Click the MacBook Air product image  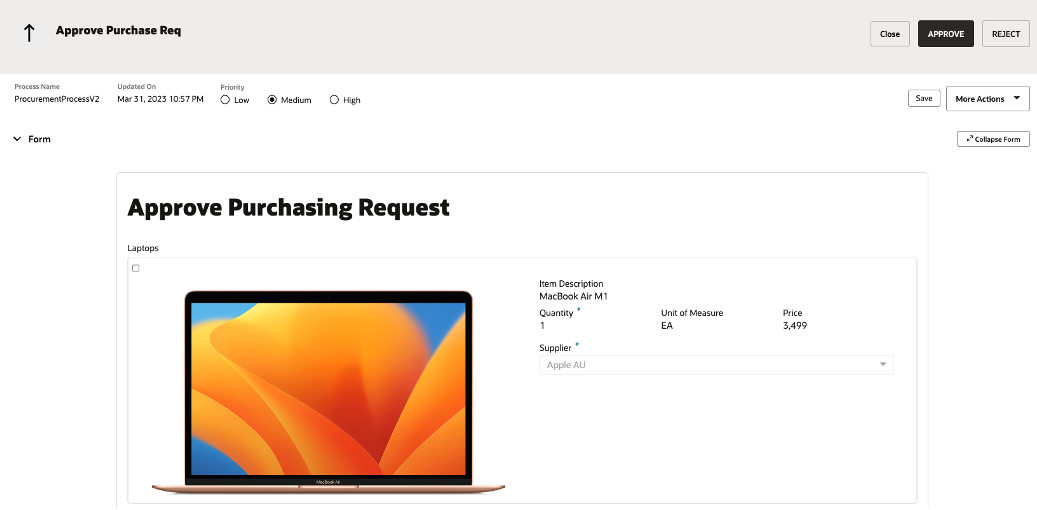click(x=329, y=392)
